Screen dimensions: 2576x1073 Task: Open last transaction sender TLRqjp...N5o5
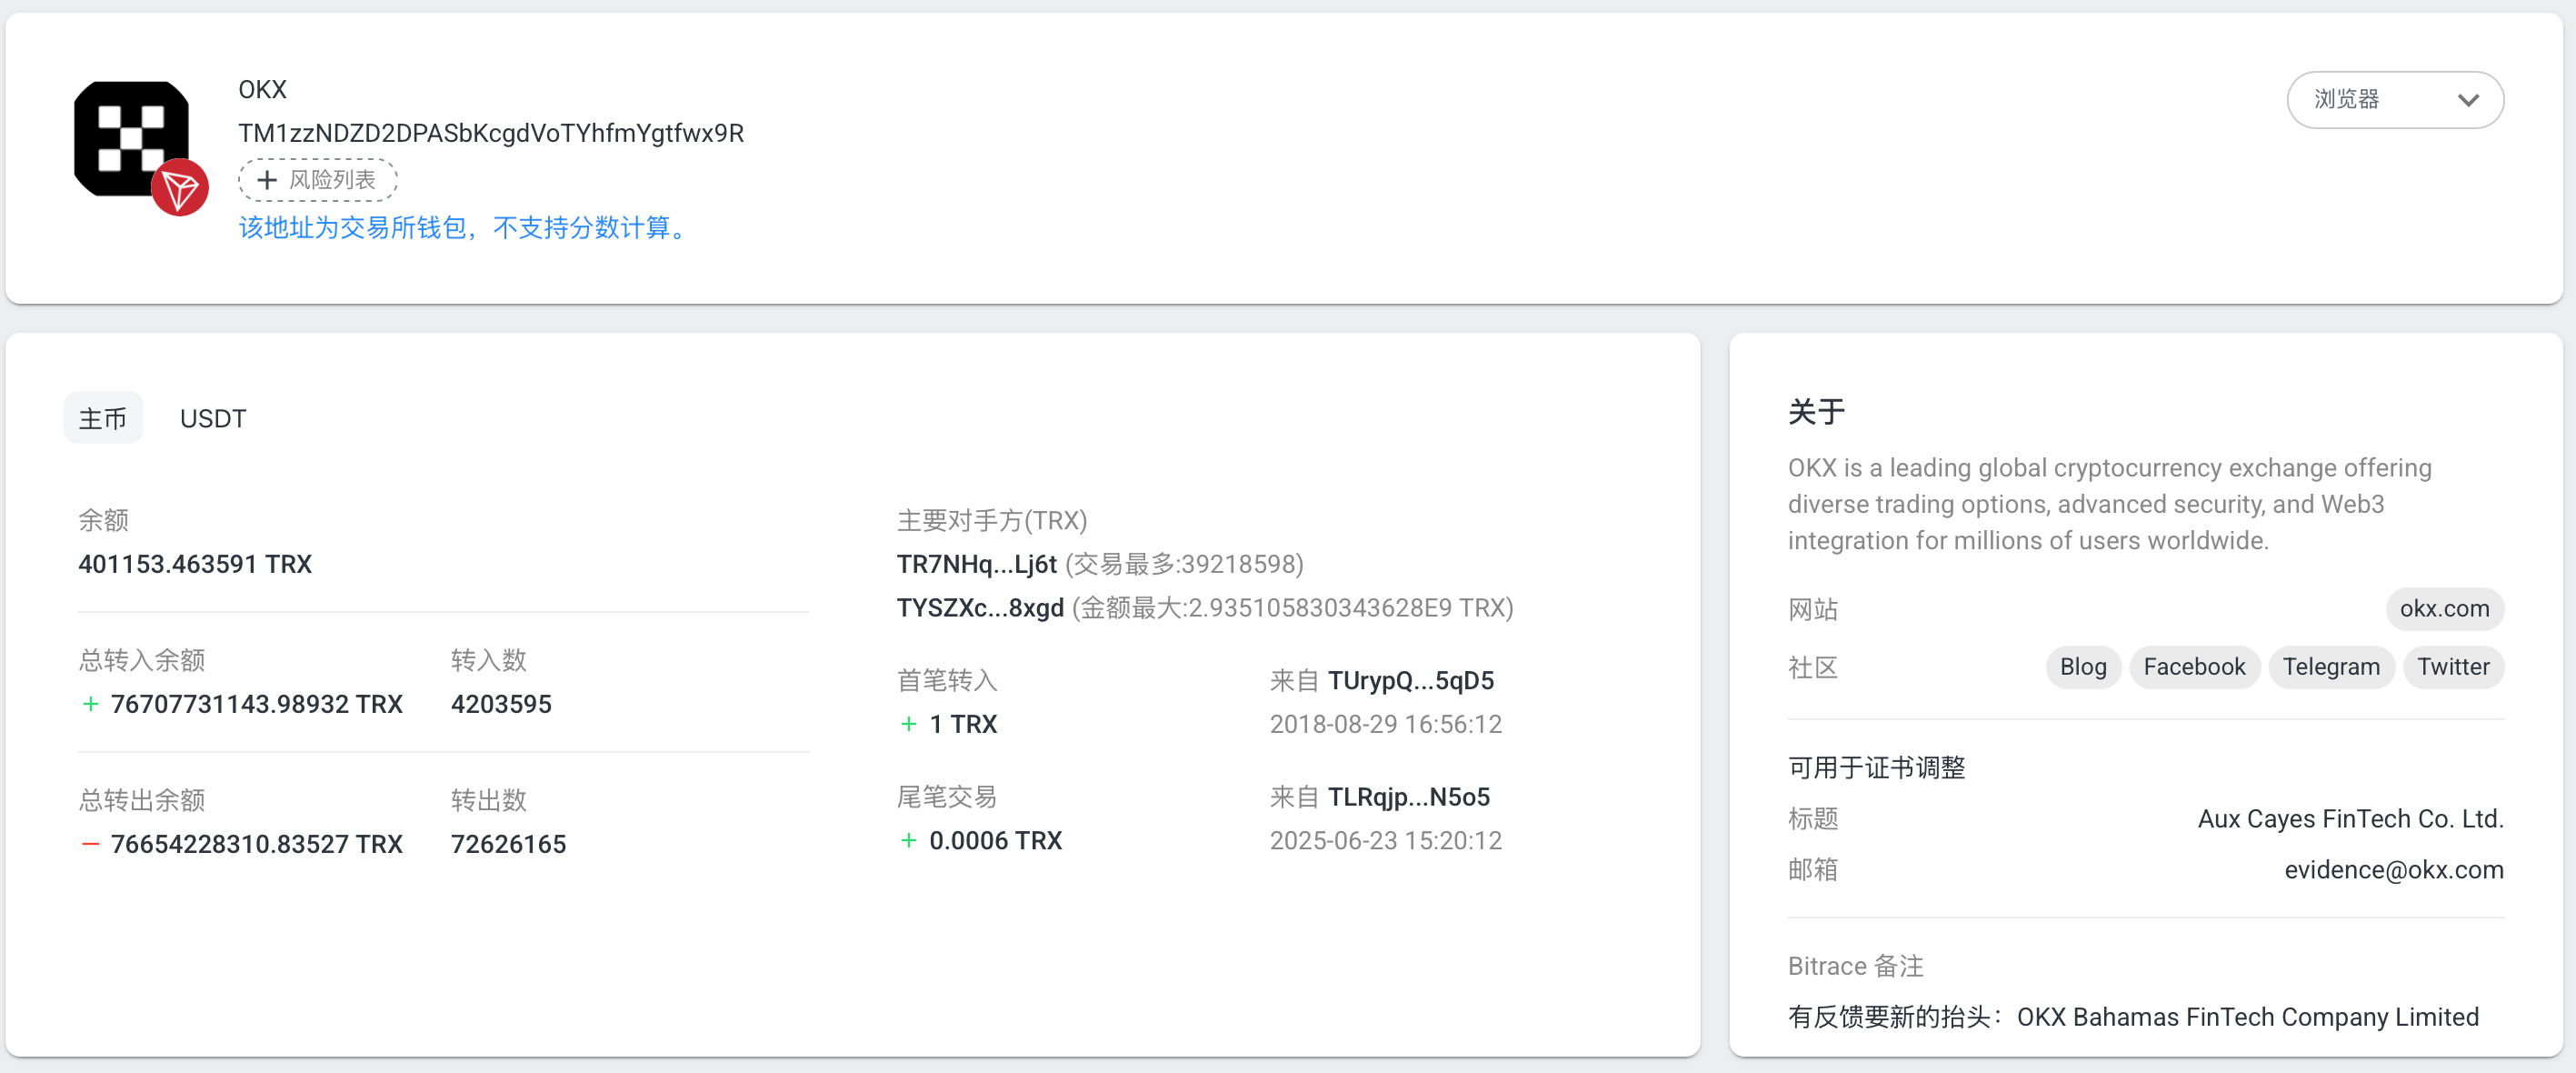point(1407,797)
